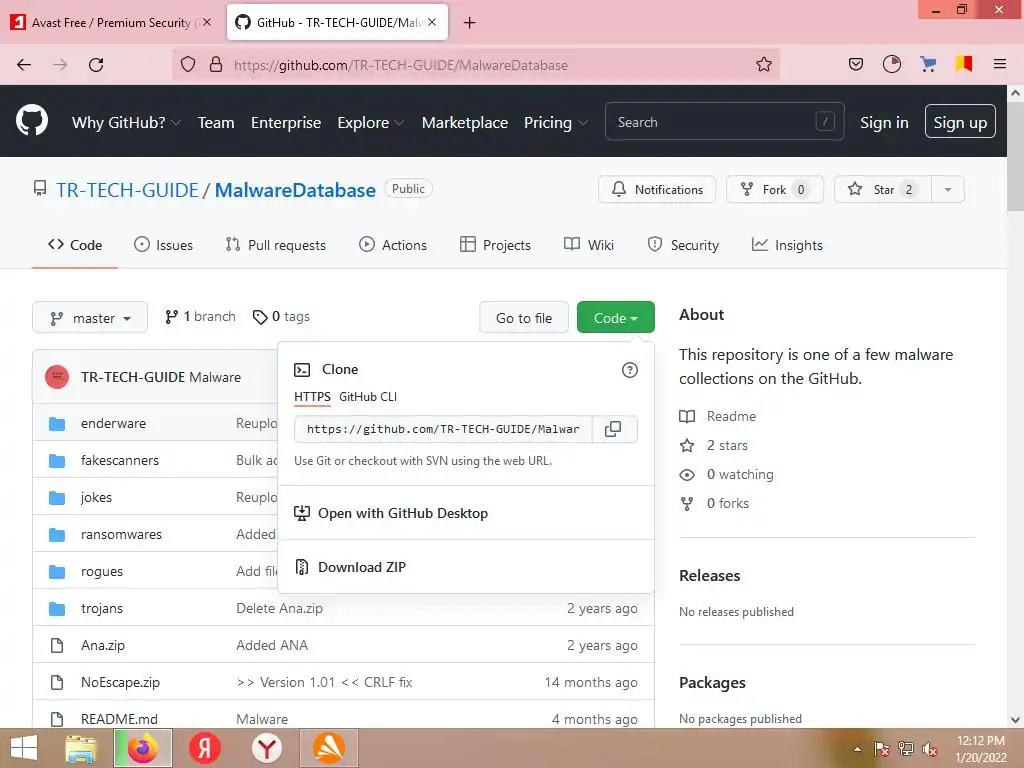Star the repository

883,189
